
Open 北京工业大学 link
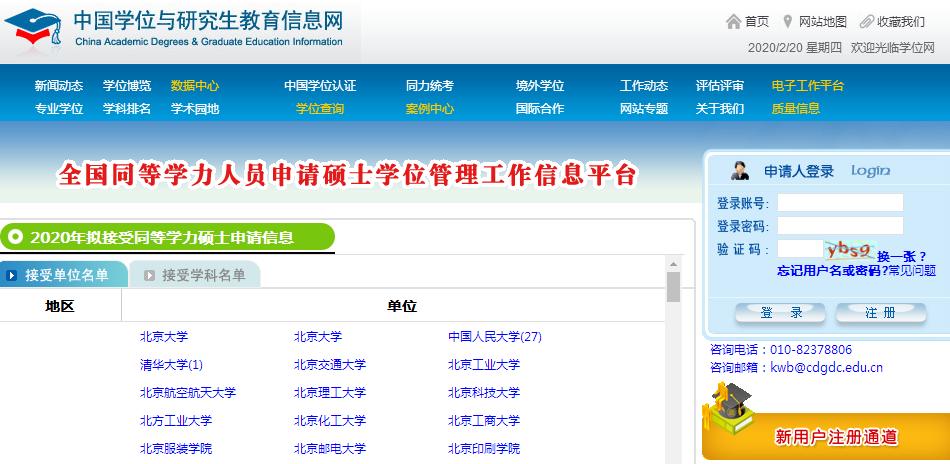(483, 365)
